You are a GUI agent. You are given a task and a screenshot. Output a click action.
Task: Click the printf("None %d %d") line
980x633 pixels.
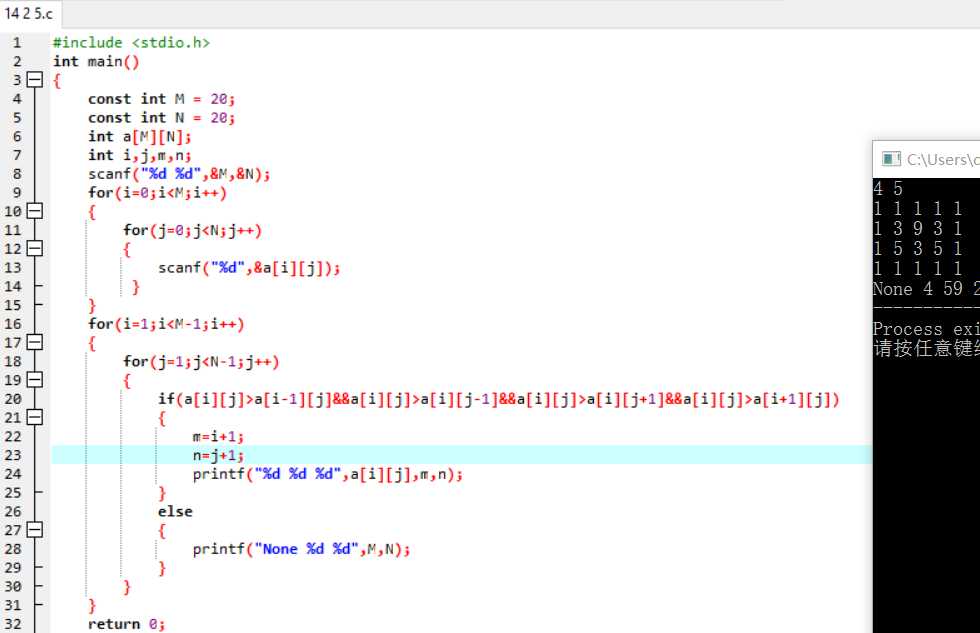301,549
